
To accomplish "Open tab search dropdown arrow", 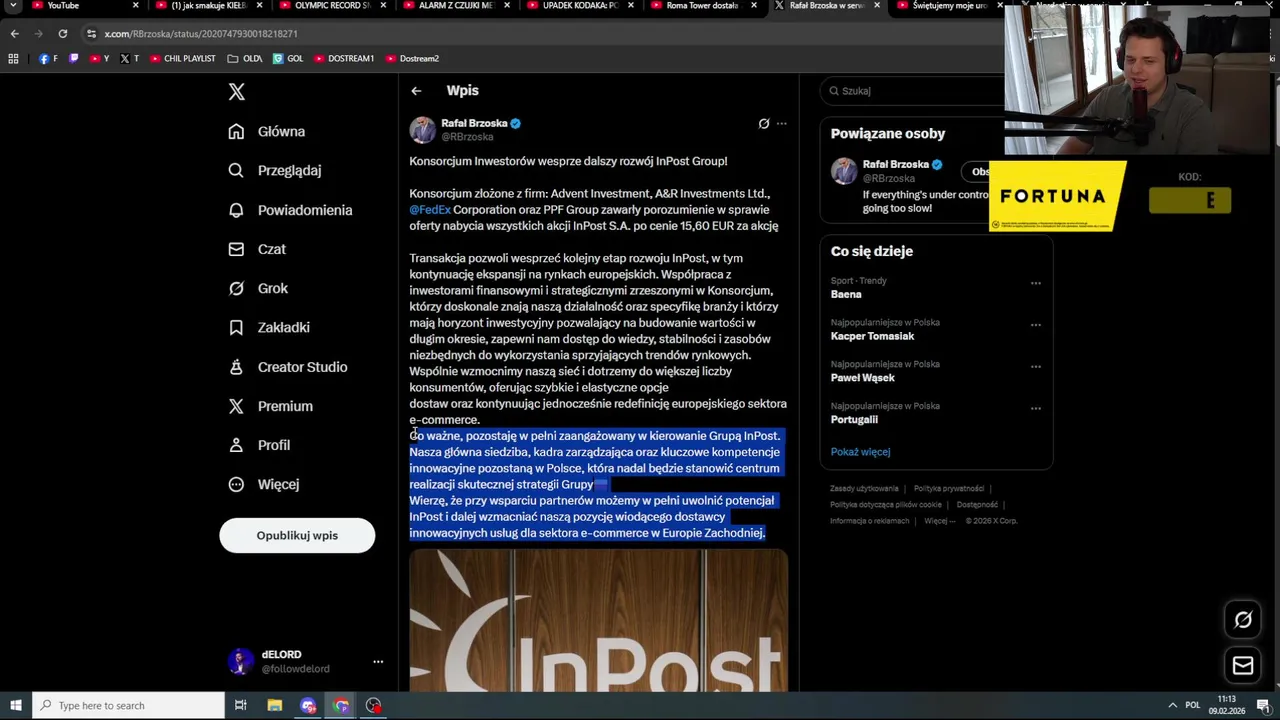I will (14, 6).
